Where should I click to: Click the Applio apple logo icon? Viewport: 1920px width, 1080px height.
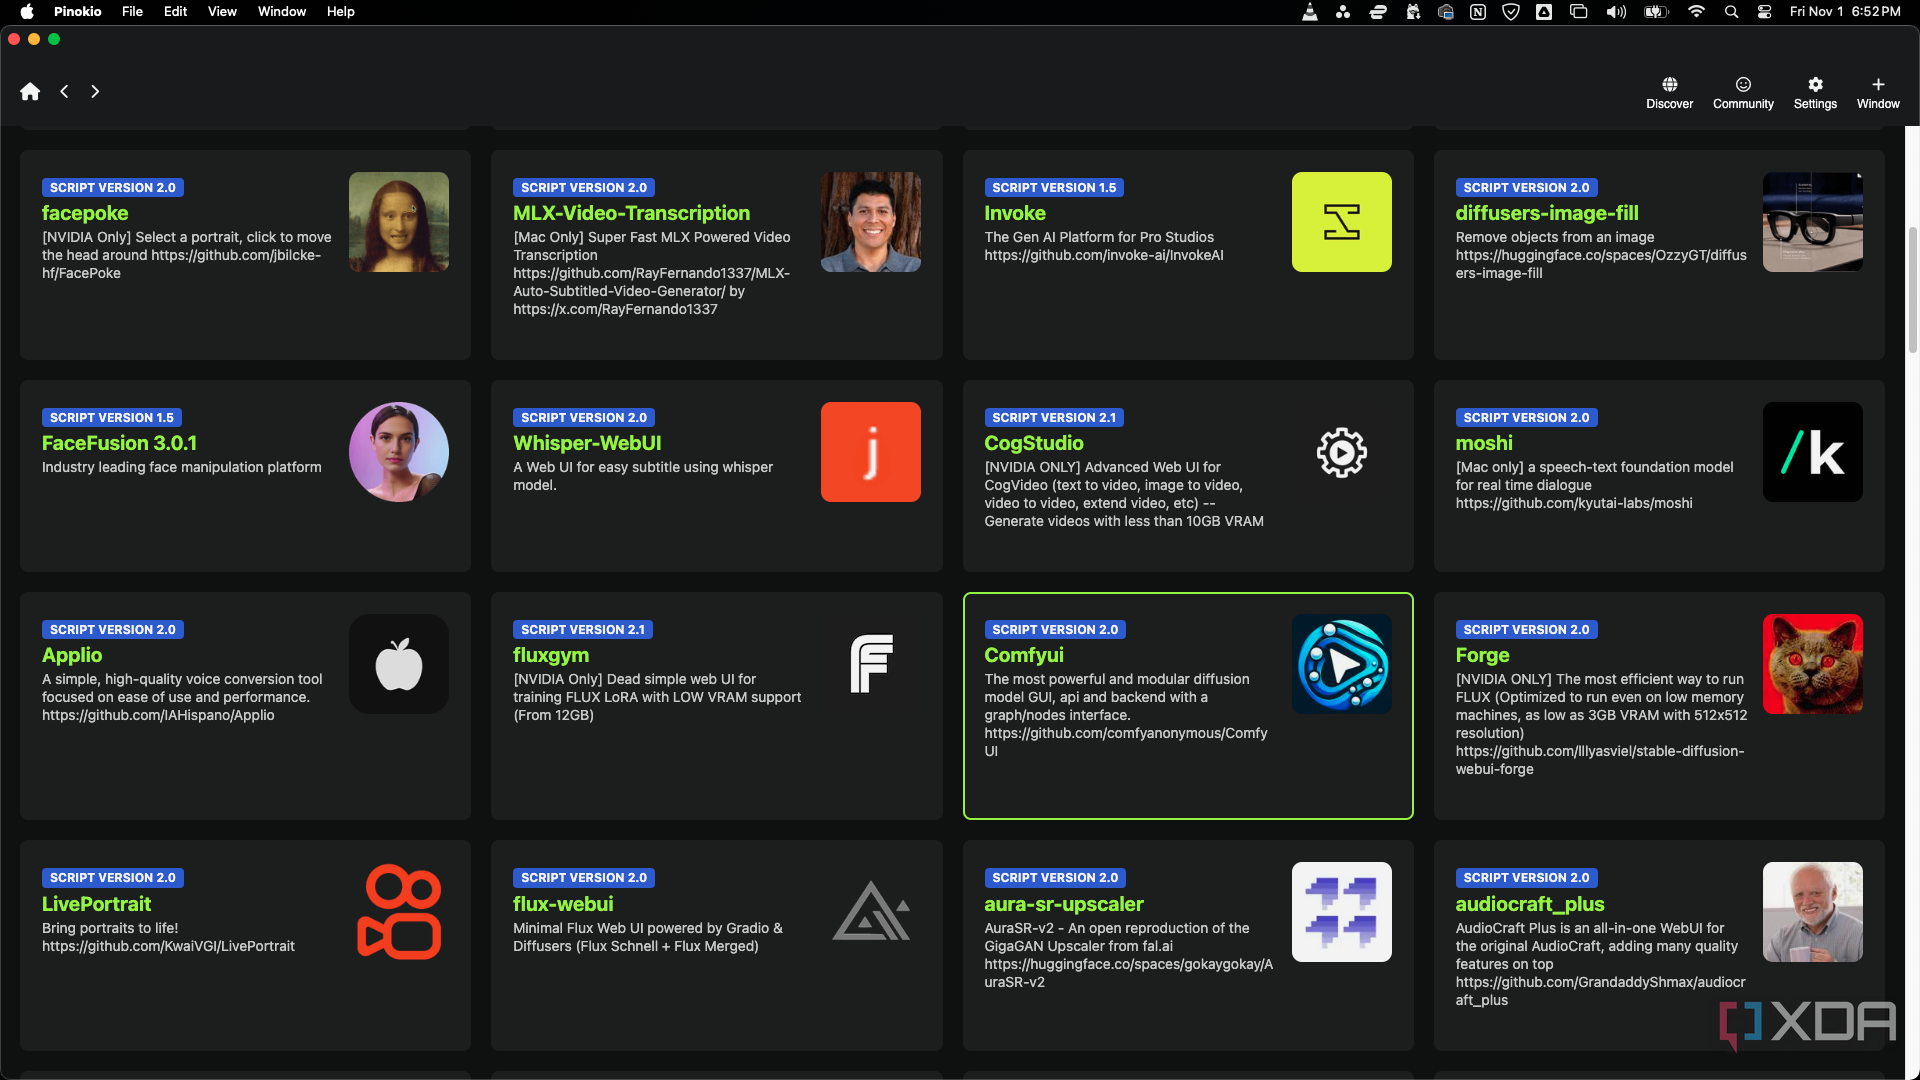click(398, 663)
